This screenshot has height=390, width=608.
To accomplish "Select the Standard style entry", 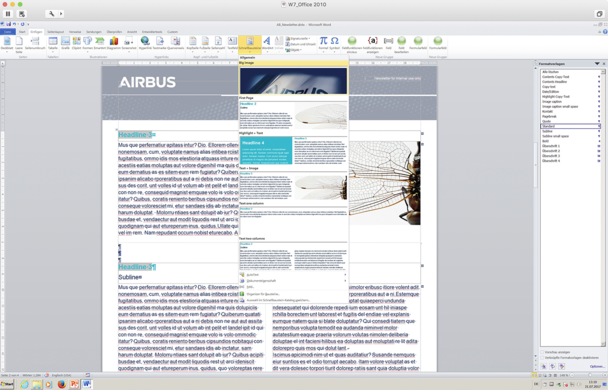I will pyautogui.click(x=570, y=126).
